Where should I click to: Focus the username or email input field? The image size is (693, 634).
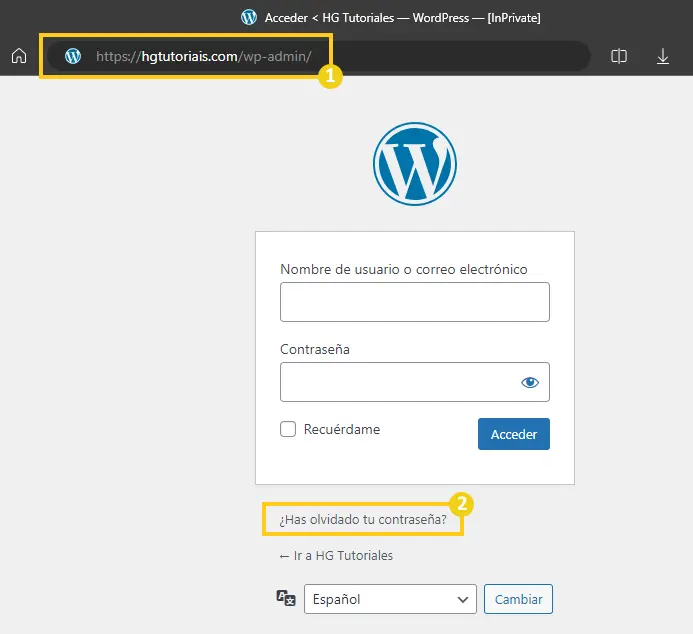coord(415,302)
